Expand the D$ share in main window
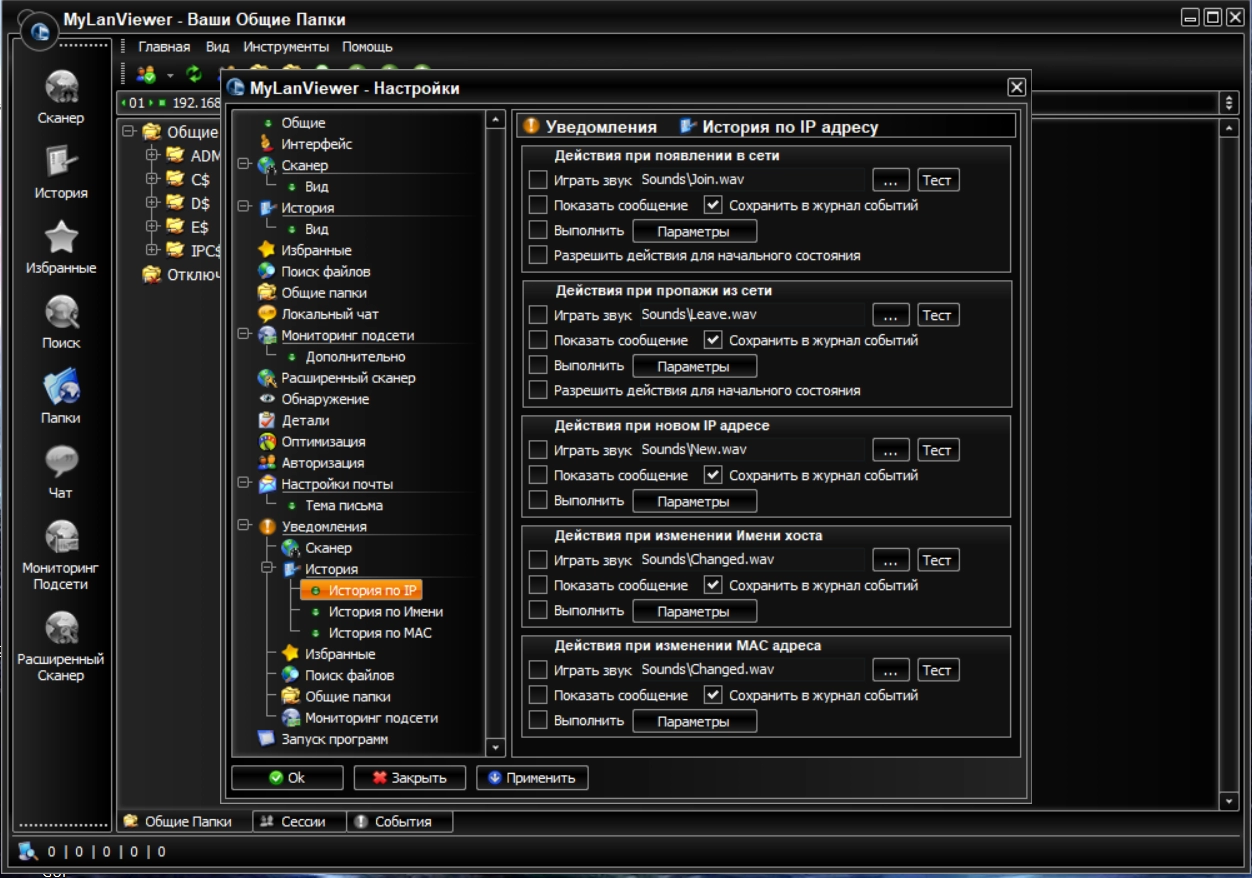The width and height of the screenshot is (1252, 878). click(152, 203)
